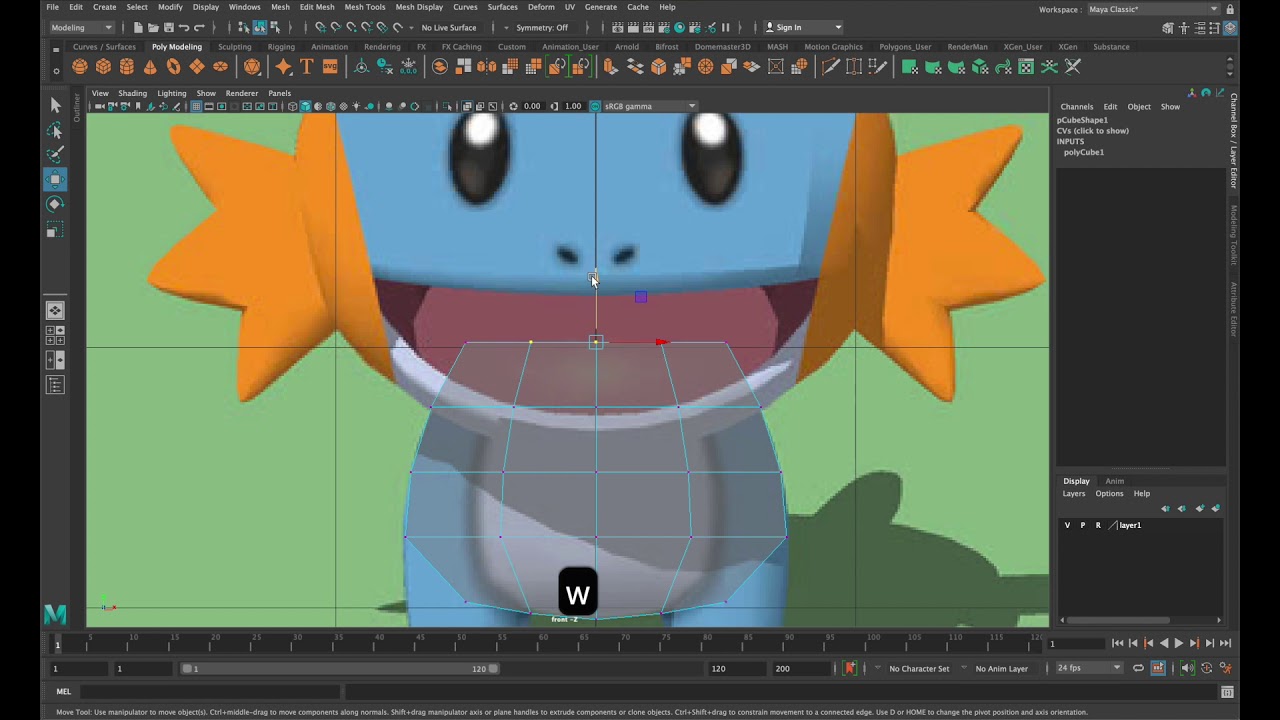Click the MEL command line input
This screenshot has width=1280, height=720.
(x=210, y=691)
